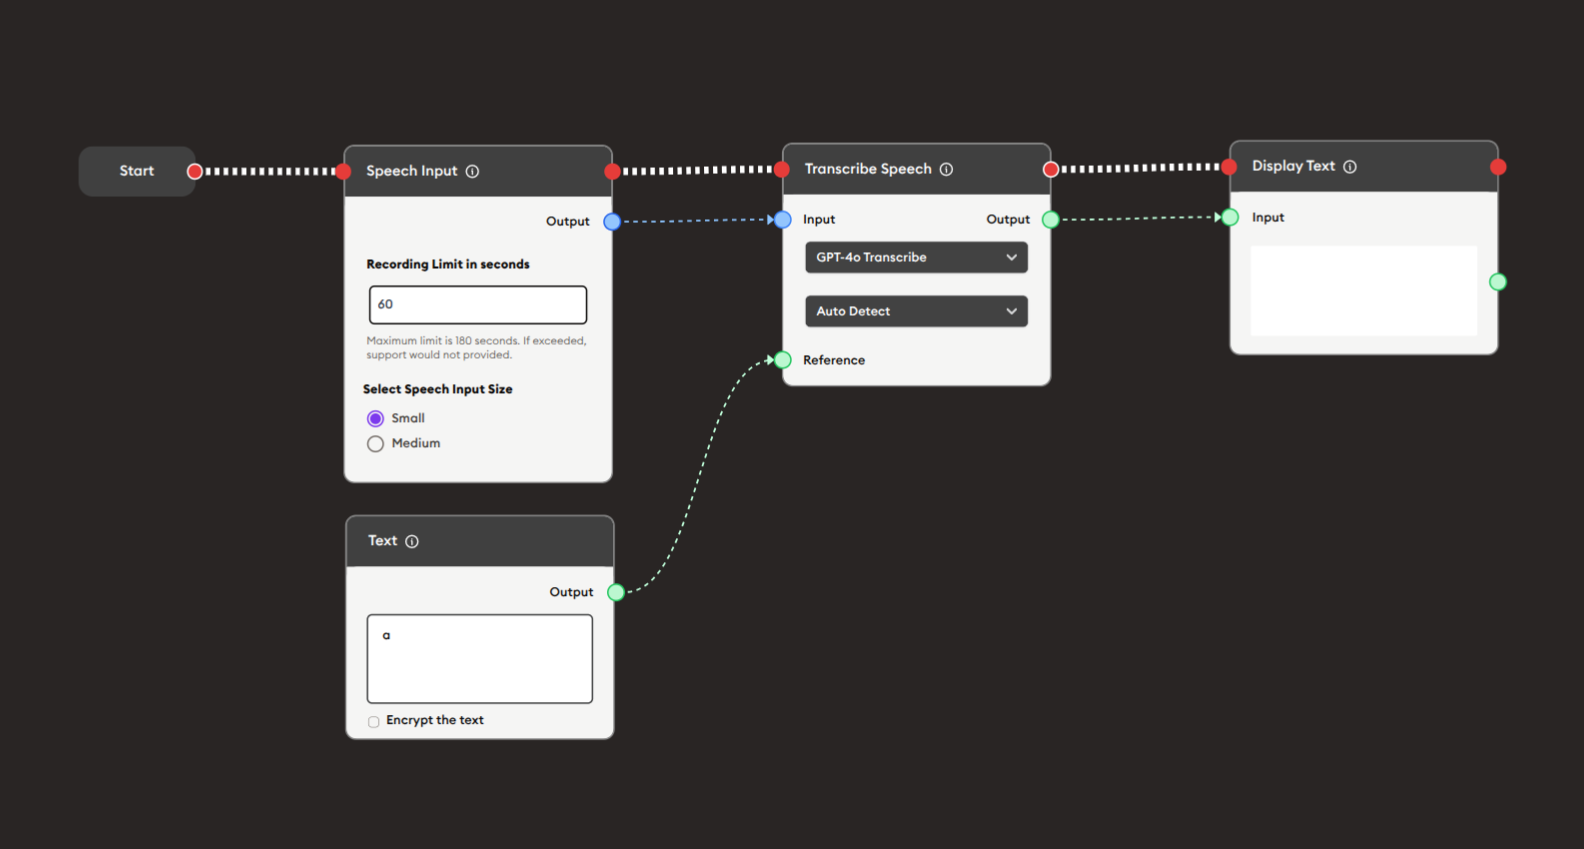Image resolution: width=1584 pixels, height=849 pixels.
Task: Click Display Text right red flow port
Action: coord(1498,167)
